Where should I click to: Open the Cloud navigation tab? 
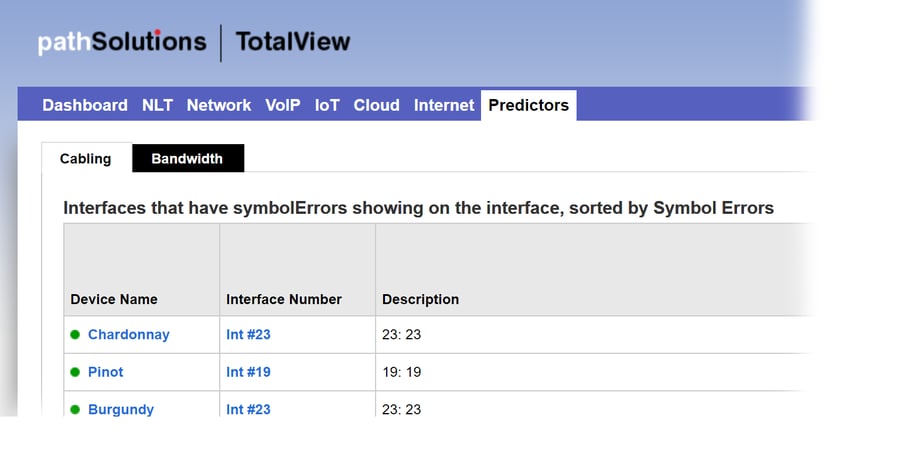click(x=376, y=105)
